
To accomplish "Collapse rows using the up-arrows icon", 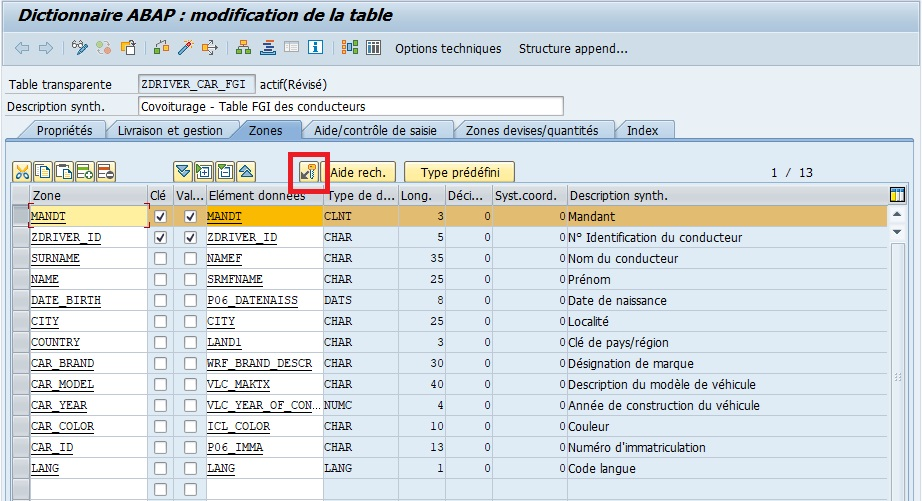I will coord(246,172).
